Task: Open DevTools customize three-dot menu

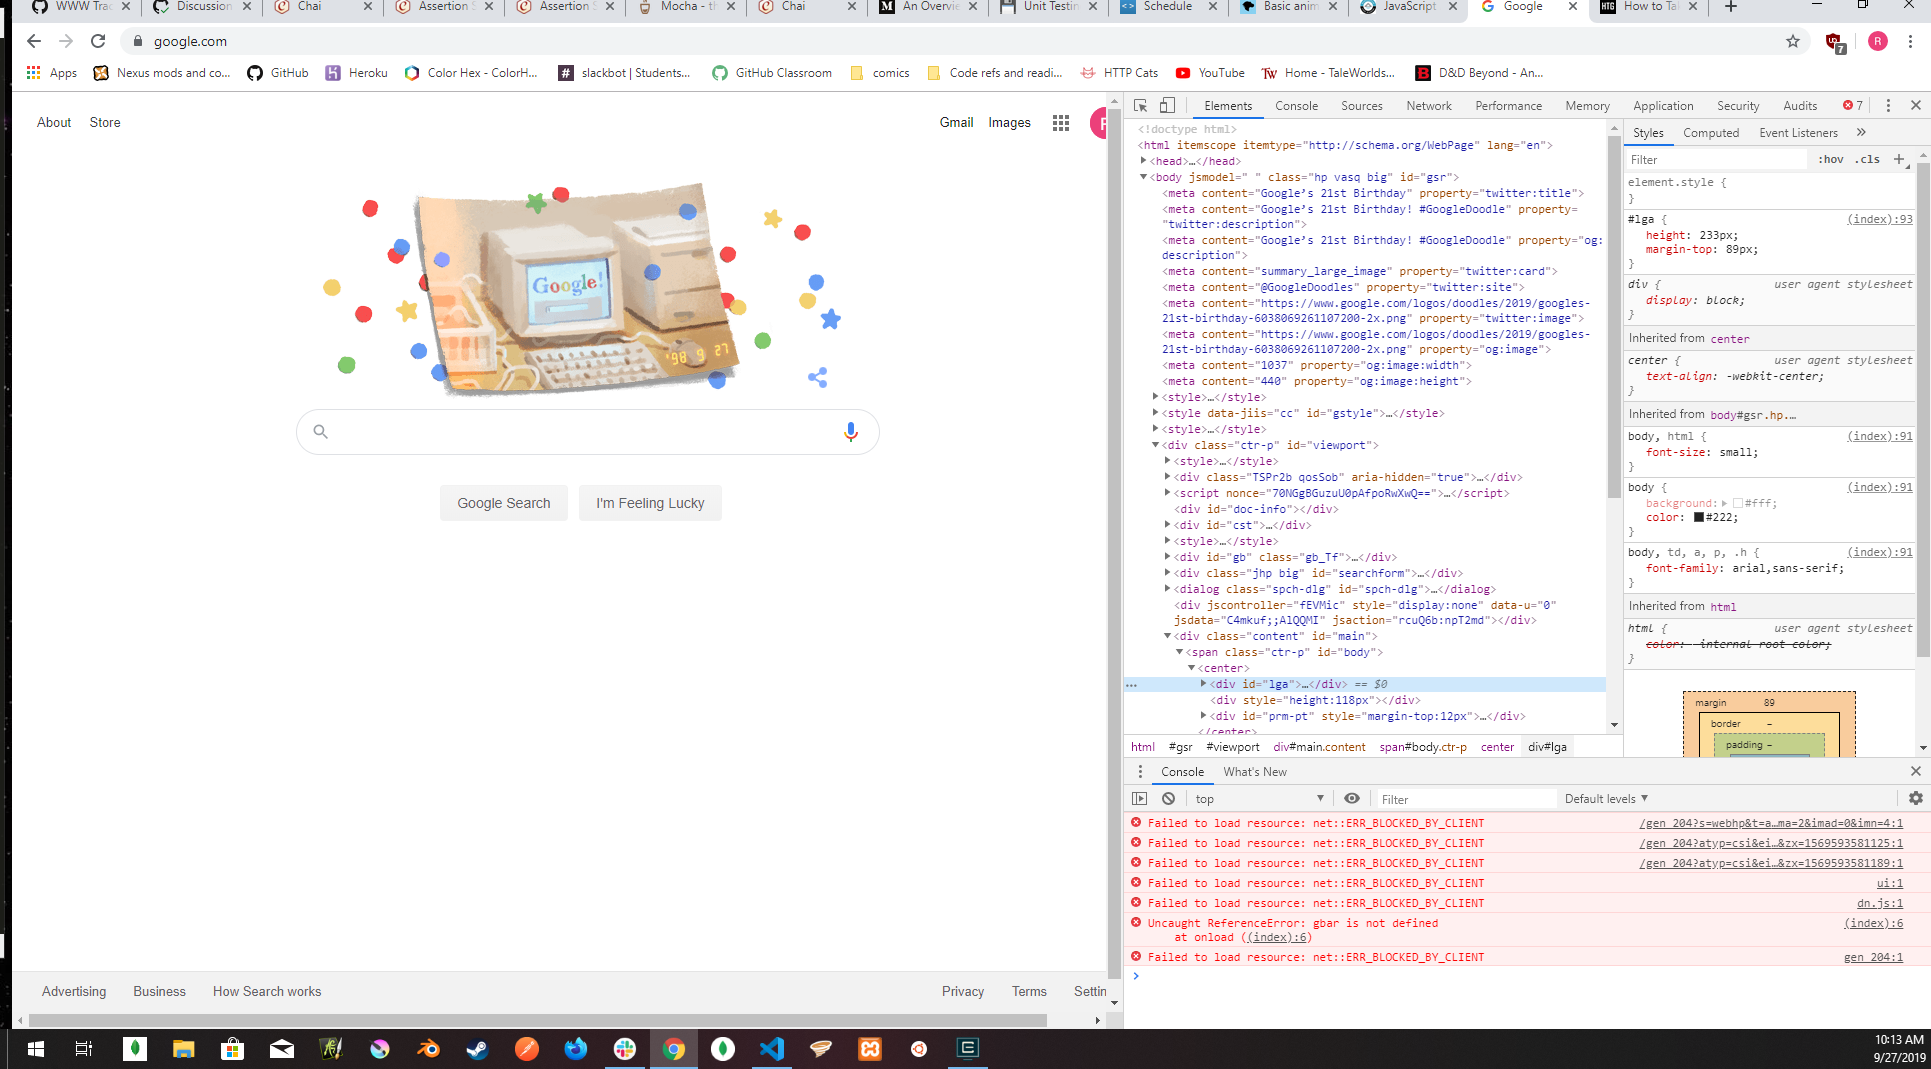Action: coord(1888,106)
